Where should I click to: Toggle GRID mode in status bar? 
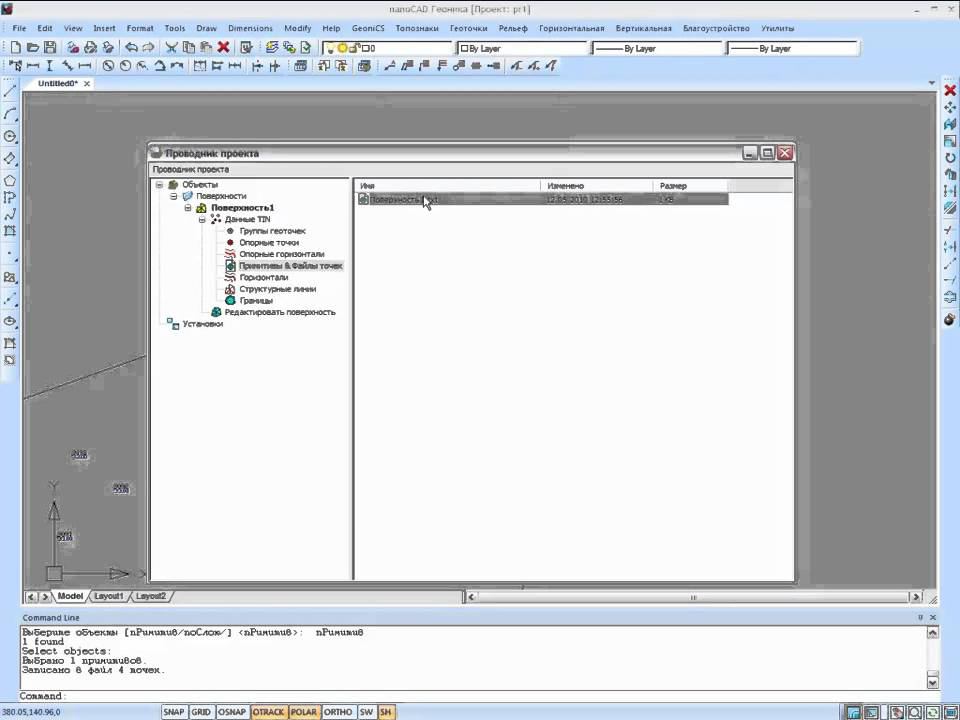(x=201, y=712)
